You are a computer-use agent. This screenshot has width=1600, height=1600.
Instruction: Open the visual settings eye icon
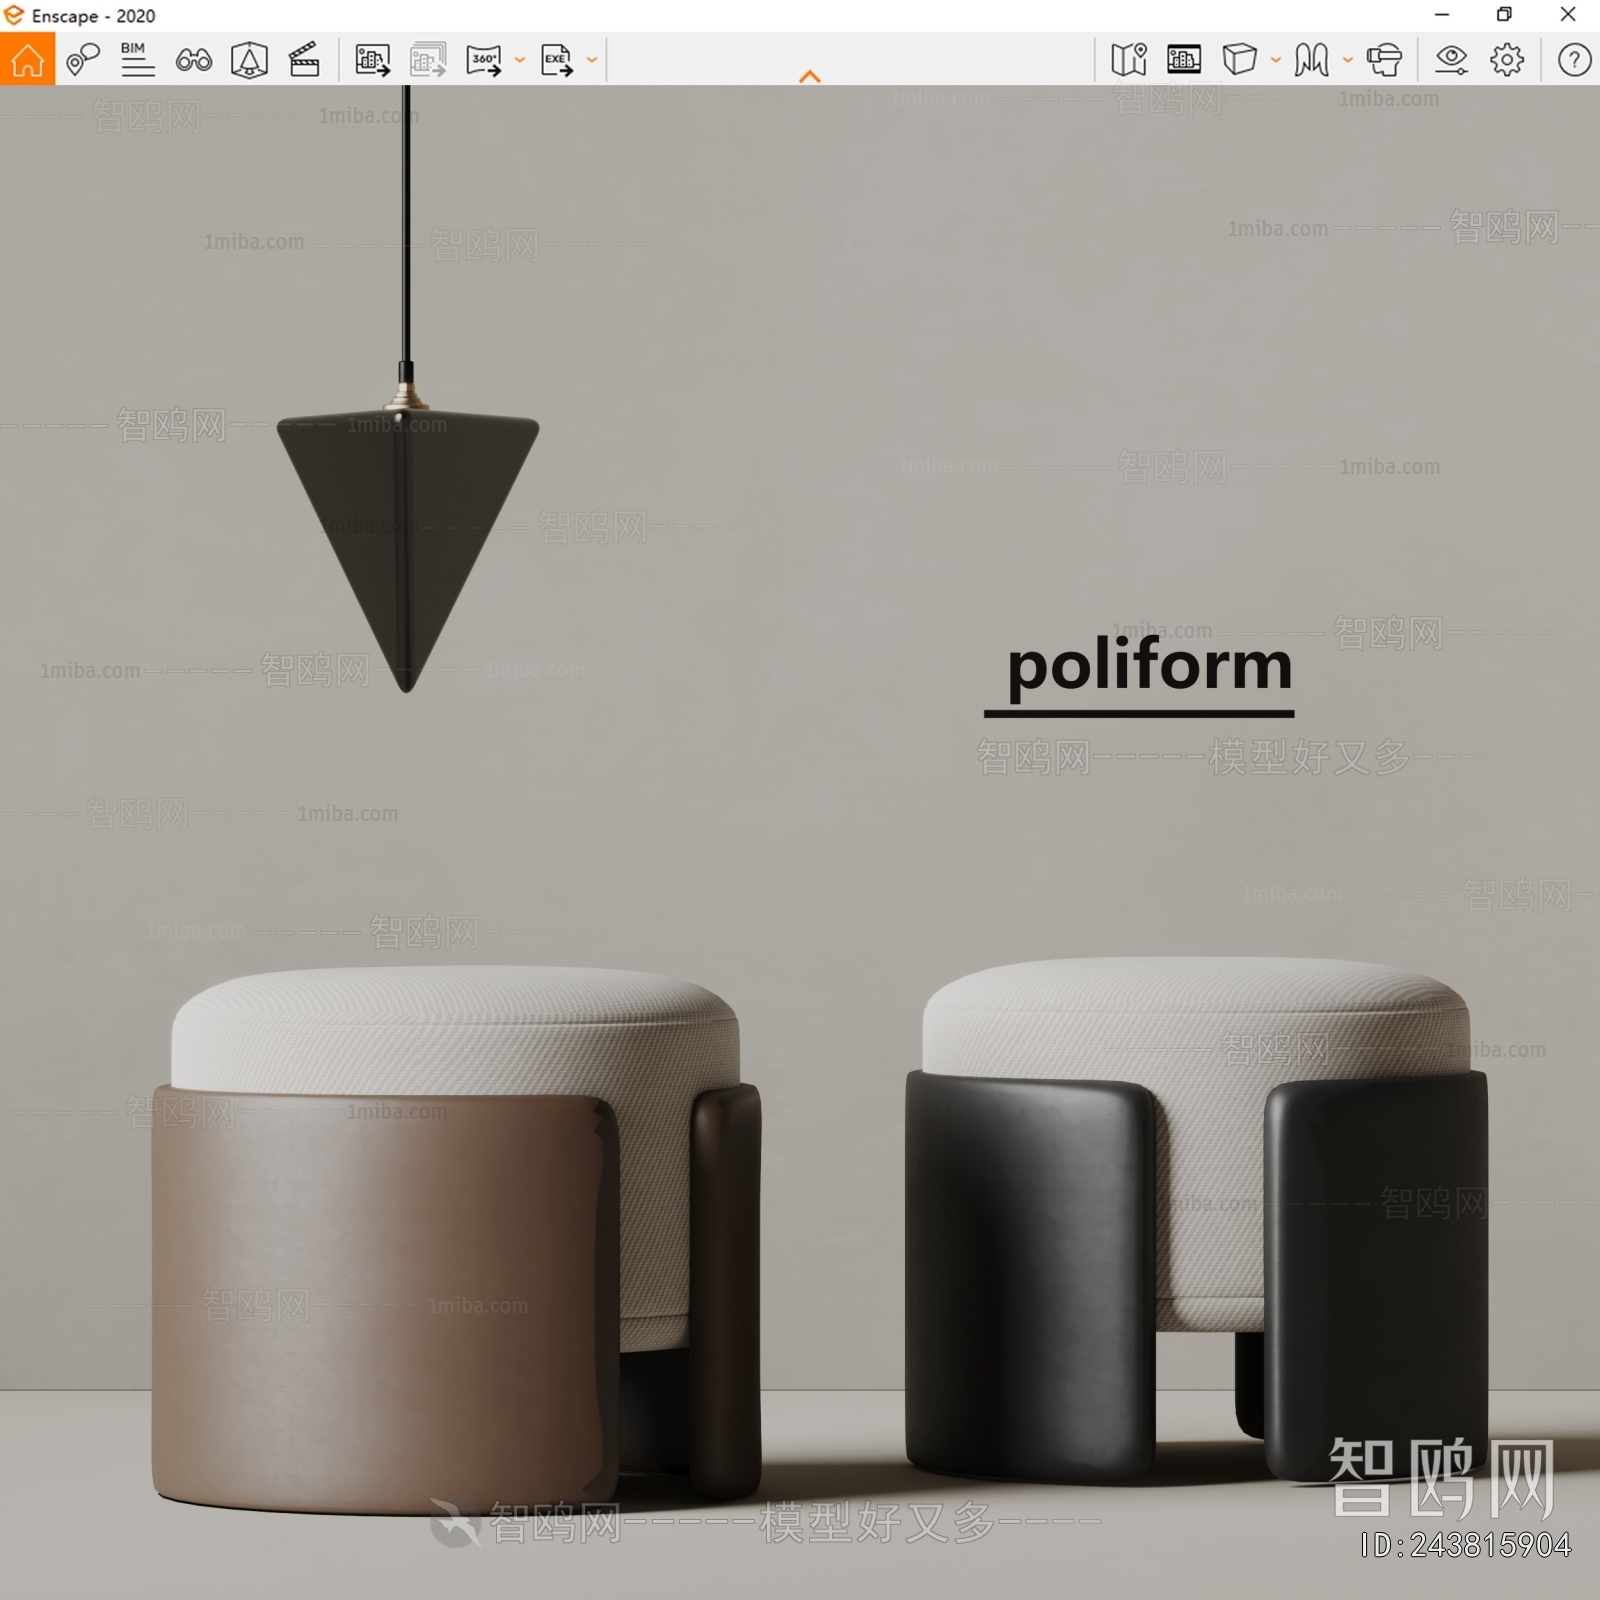pyautogui.click(x=1451, y=60)
